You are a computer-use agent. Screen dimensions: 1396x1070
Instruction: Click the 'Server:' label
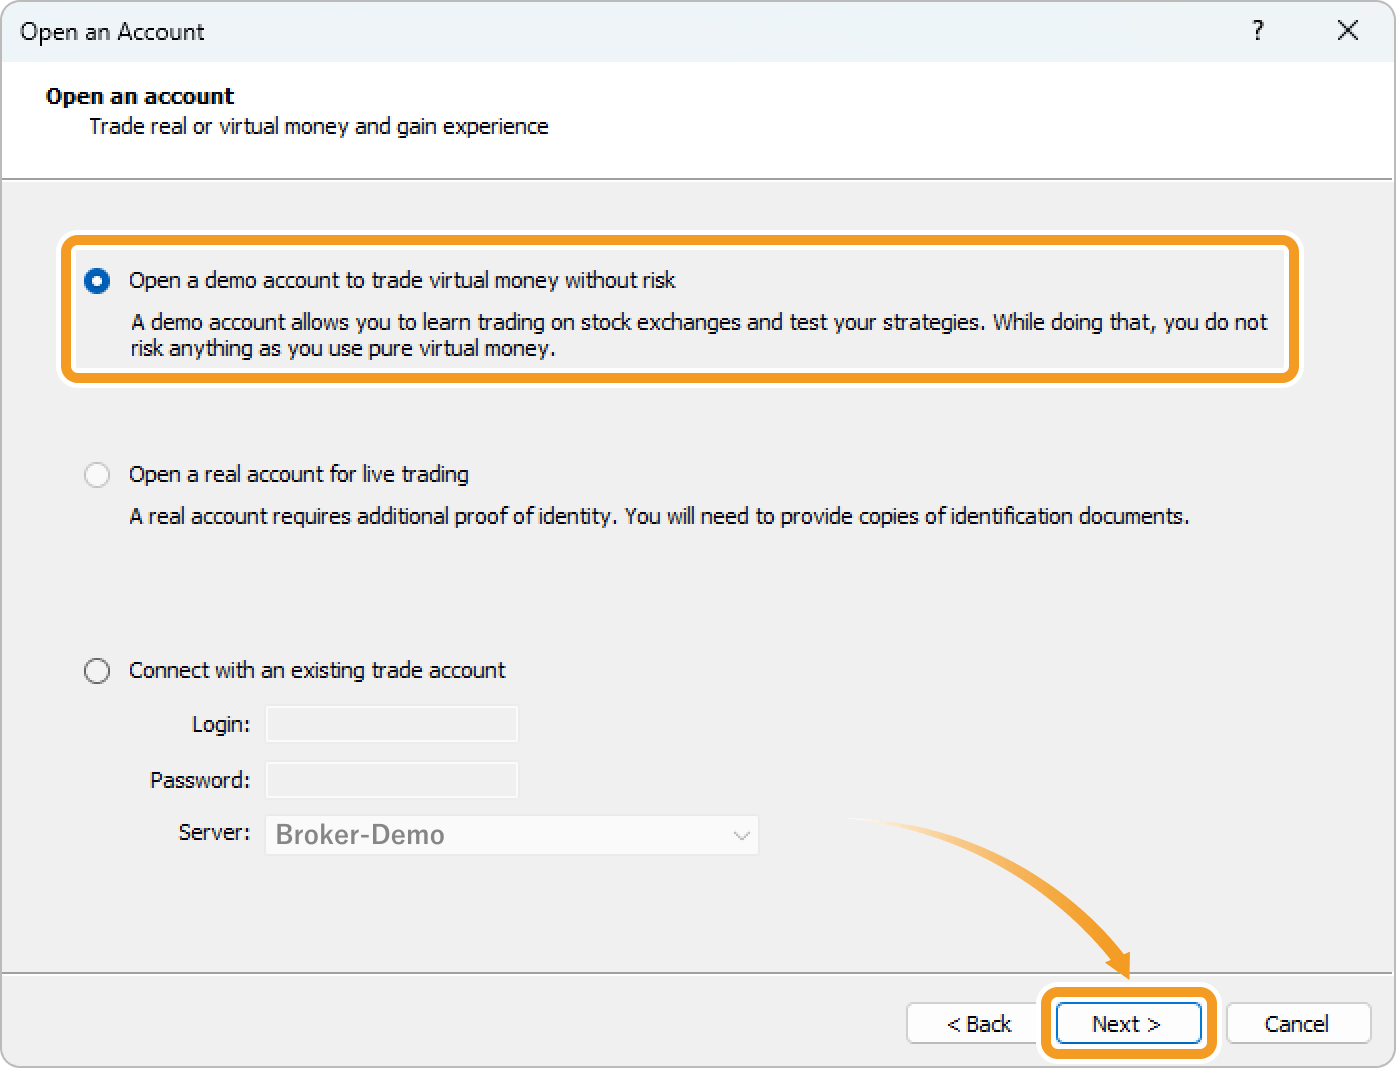[214, 832]
